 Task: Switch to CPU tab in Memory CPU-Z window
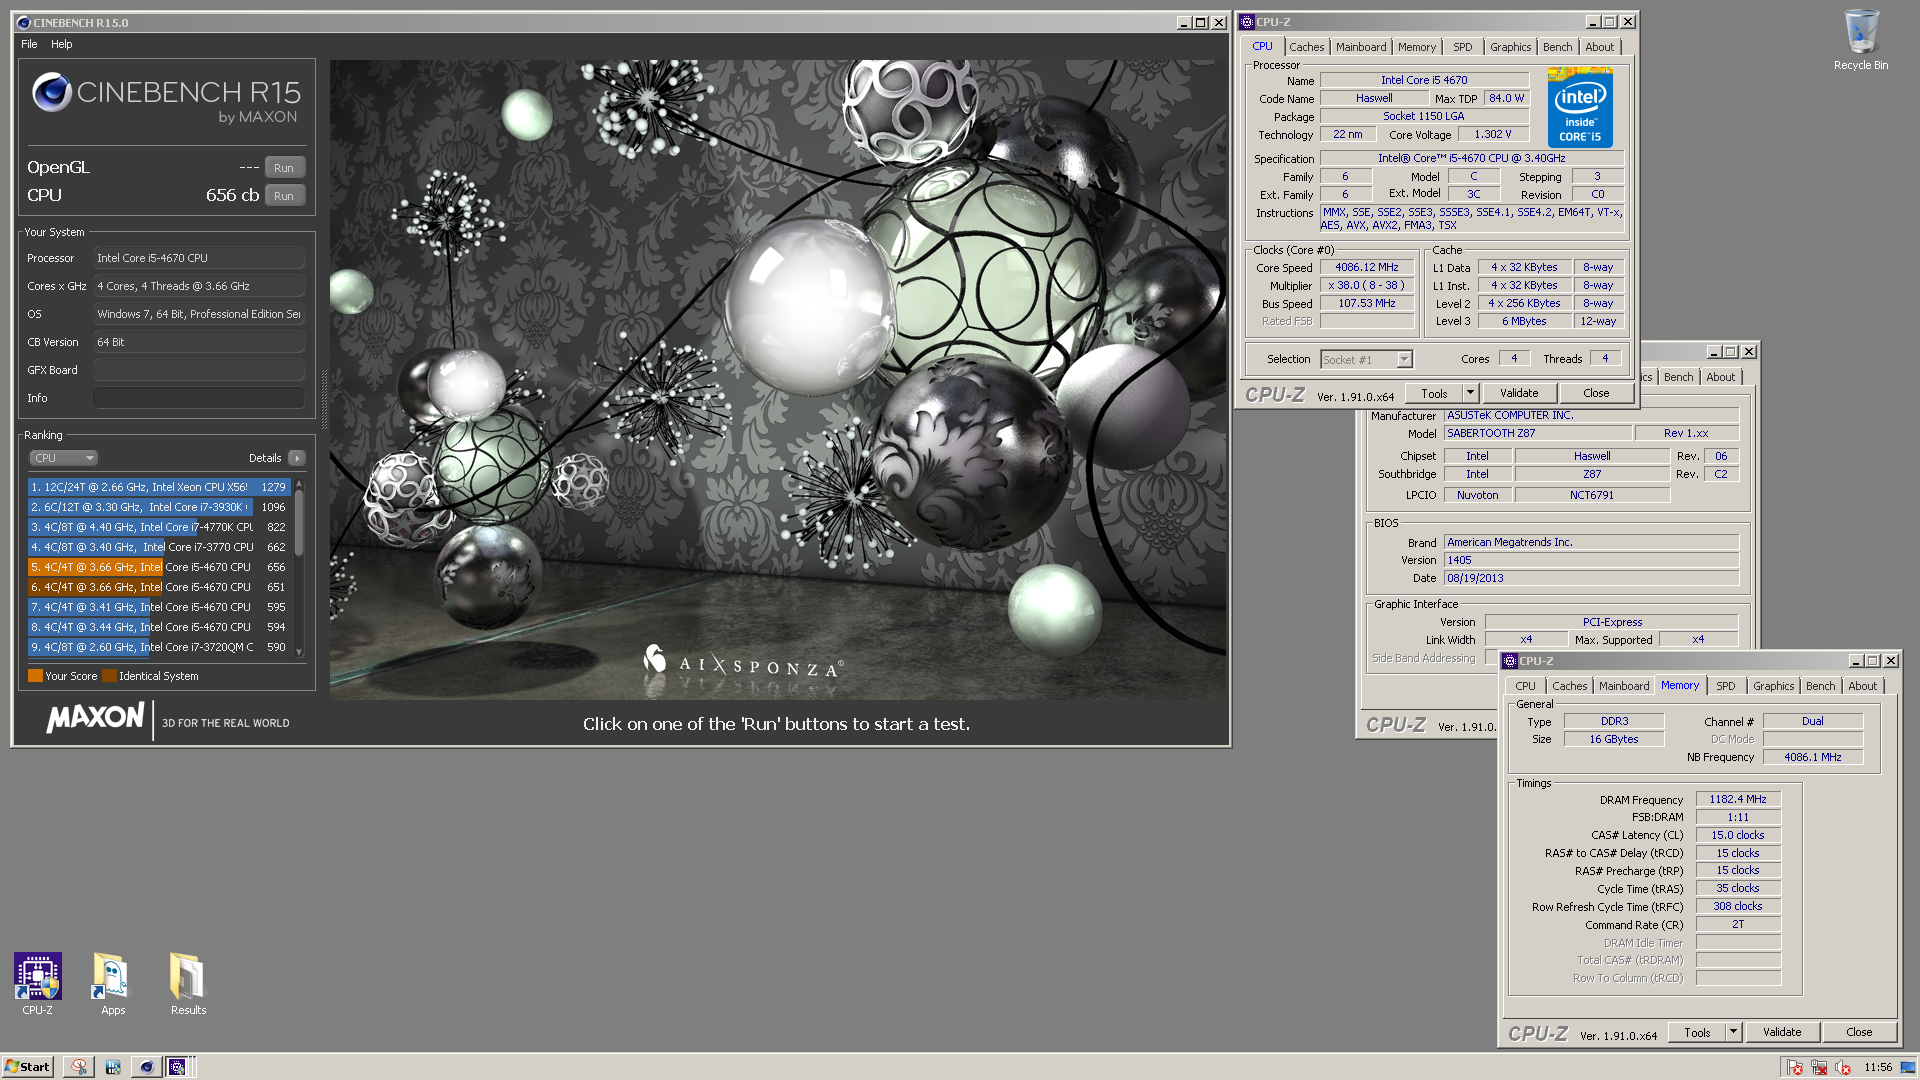coord(1525,686)
